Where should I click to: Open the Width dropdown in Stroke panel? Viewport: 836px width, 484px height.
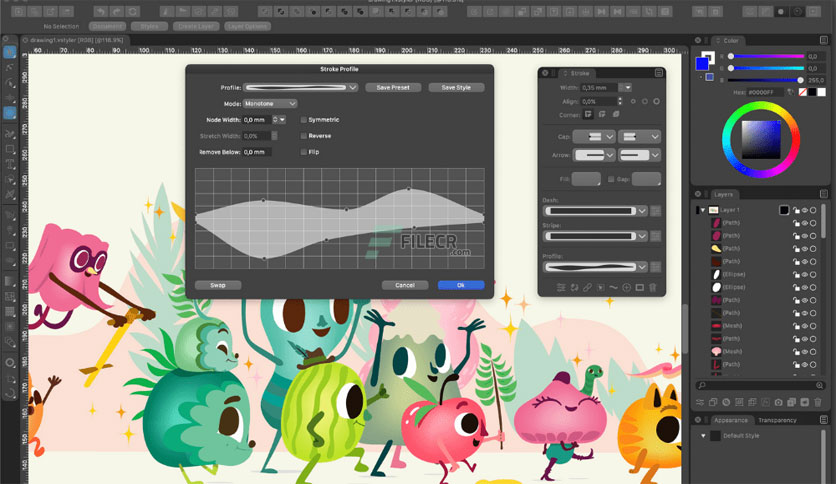point(628,87)
